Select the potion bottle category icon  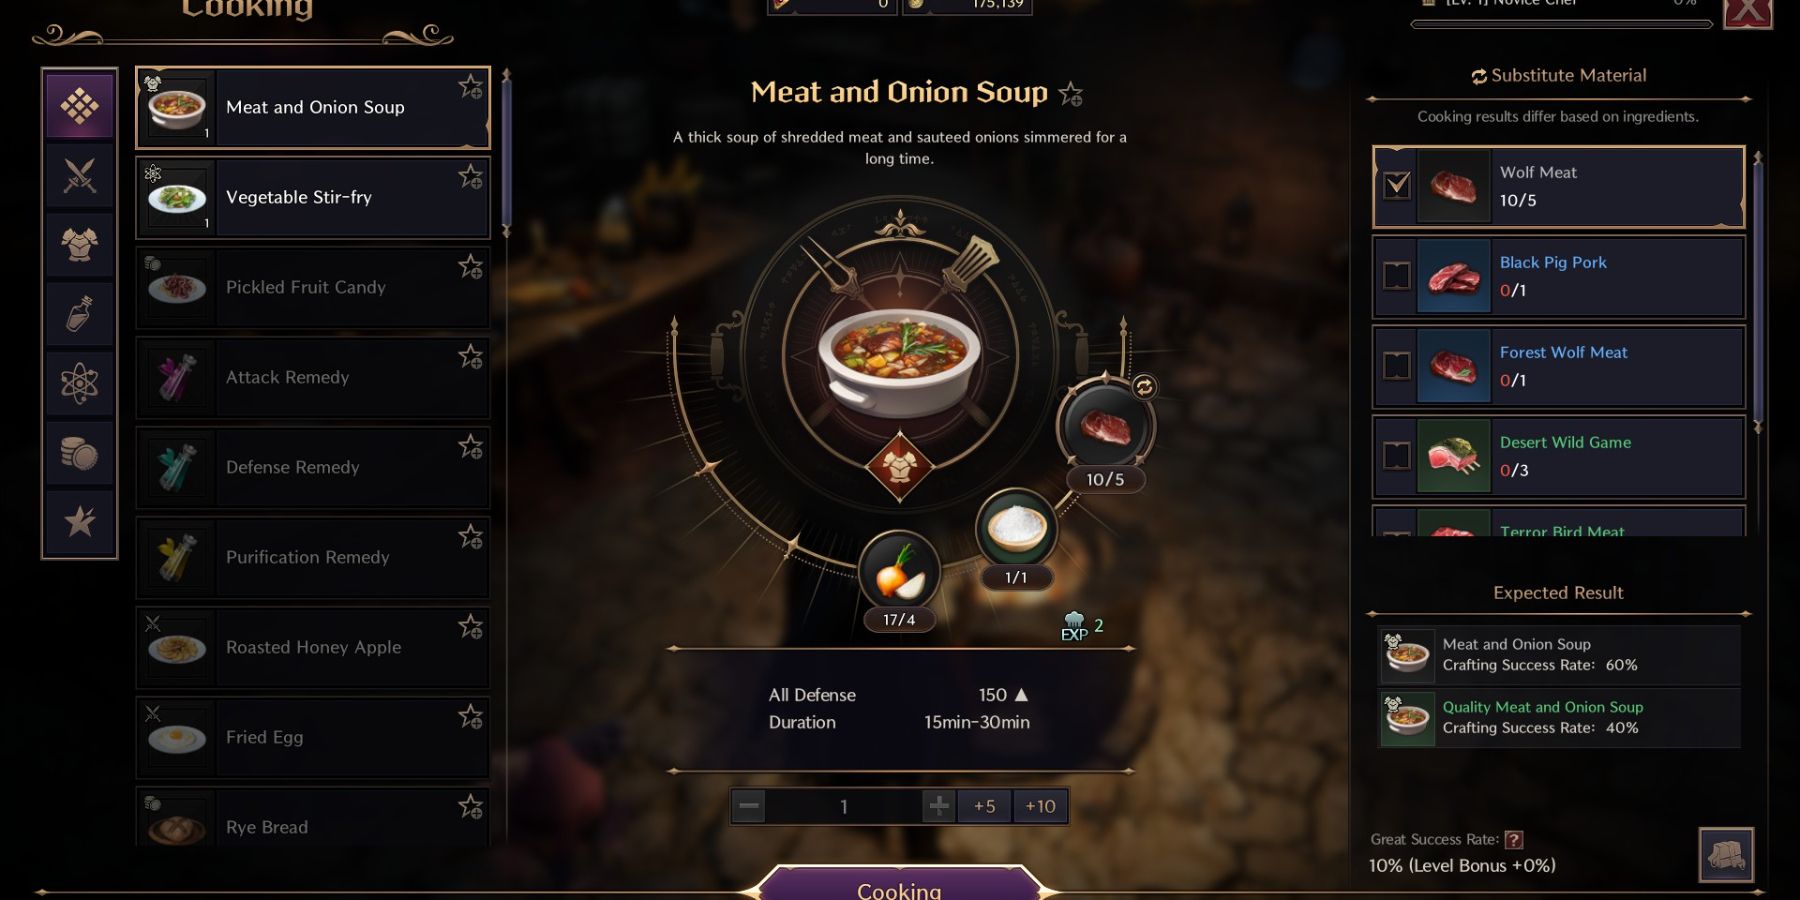[80, 314]
